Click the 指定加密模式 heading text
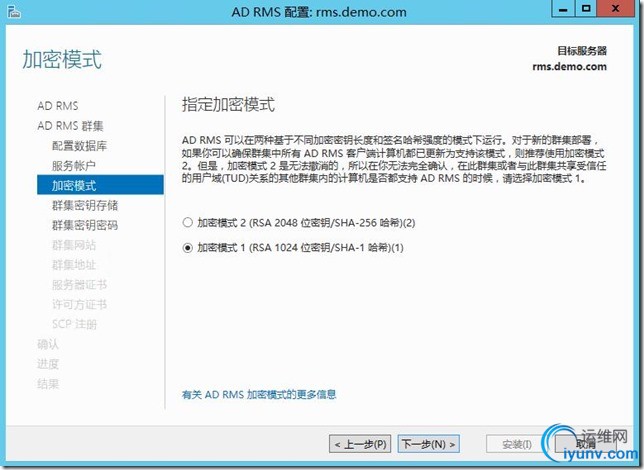Screen dimensions: 644x470 [x=228, y=104]
